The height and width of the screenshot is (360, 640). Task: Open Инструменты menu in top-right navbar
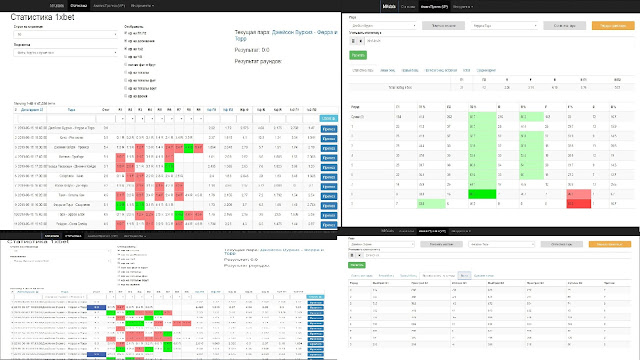(x=463, y=7)
